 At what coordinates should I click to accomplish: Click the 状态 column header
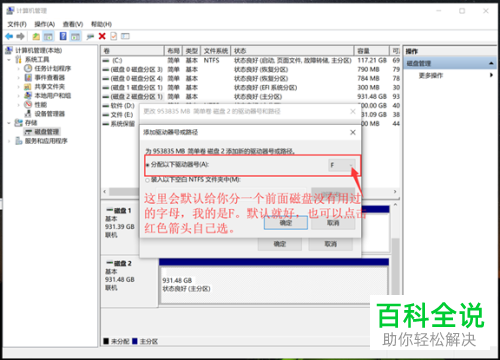[x=292, y=51]
